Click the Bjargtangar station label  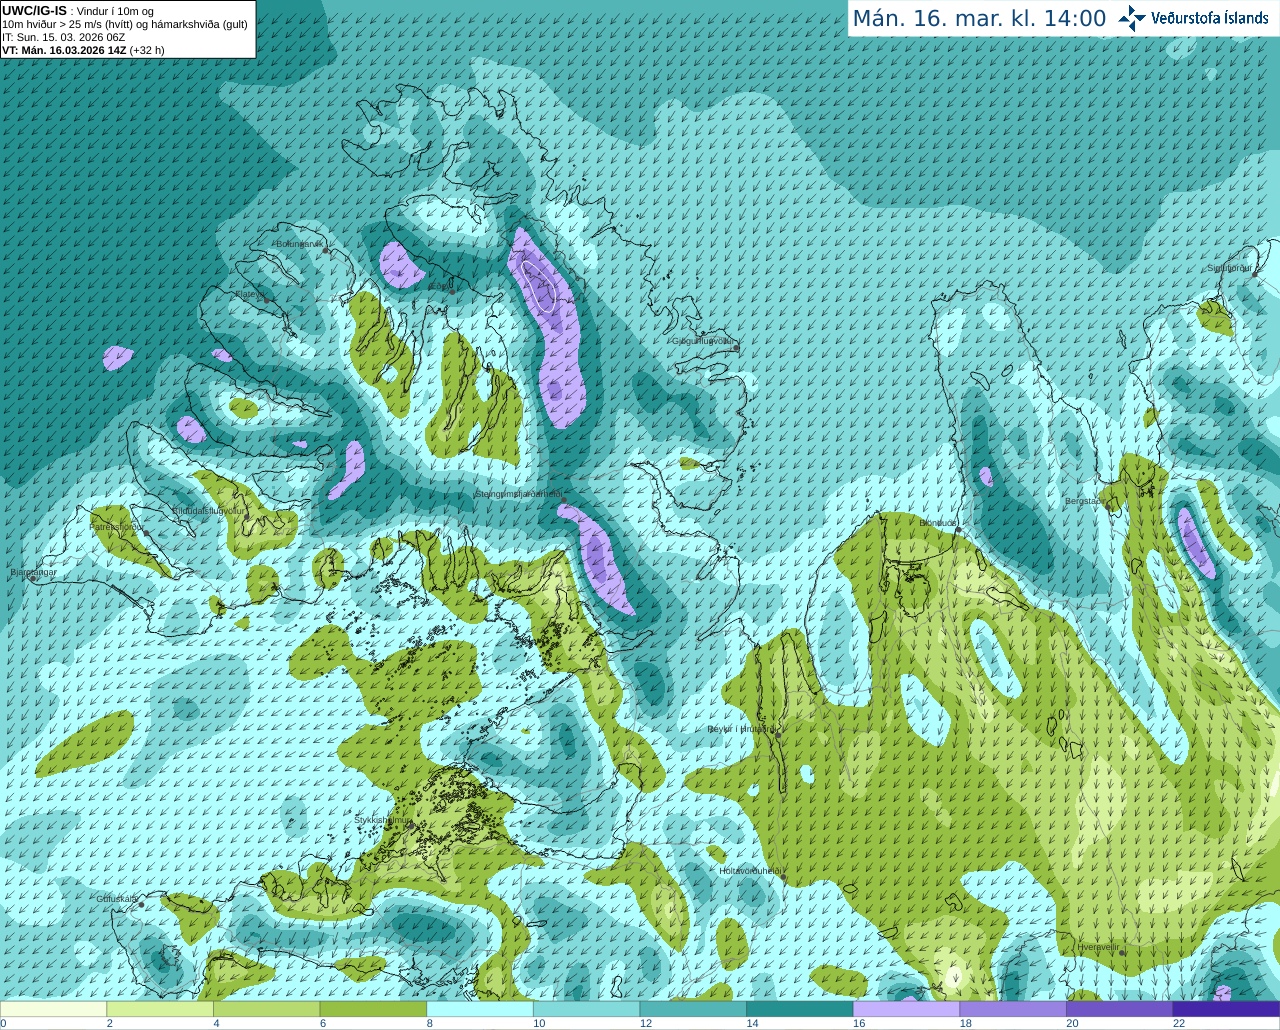coord(33,572)
